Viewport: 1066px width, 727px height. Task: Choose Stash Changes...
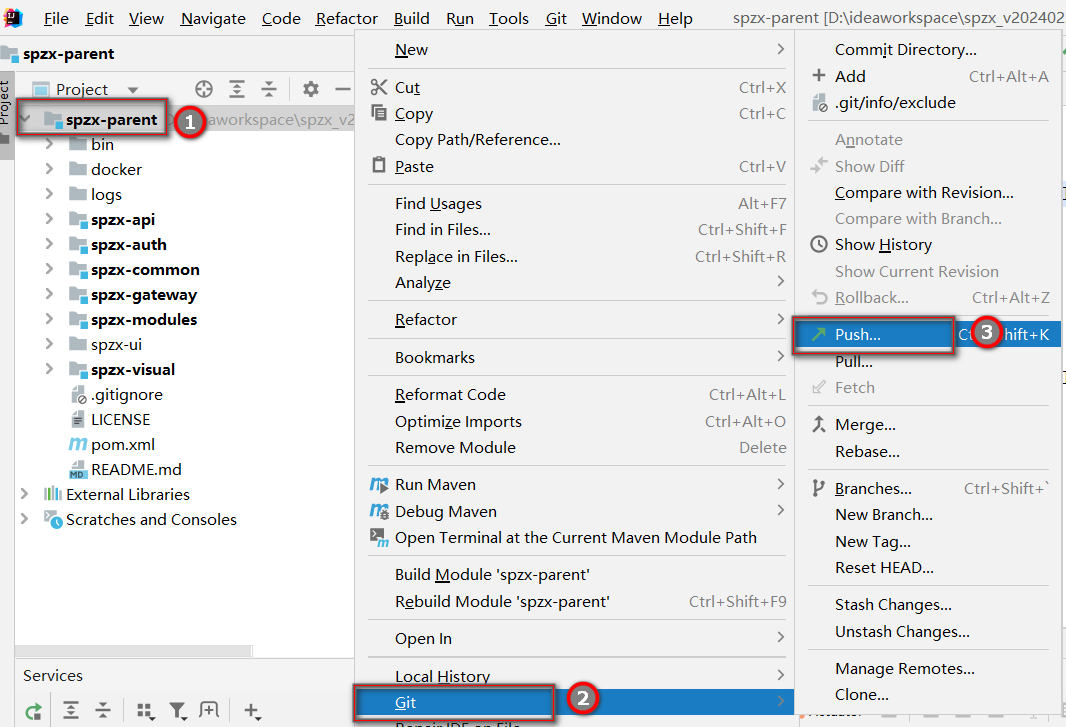click(x=893, y=605)
